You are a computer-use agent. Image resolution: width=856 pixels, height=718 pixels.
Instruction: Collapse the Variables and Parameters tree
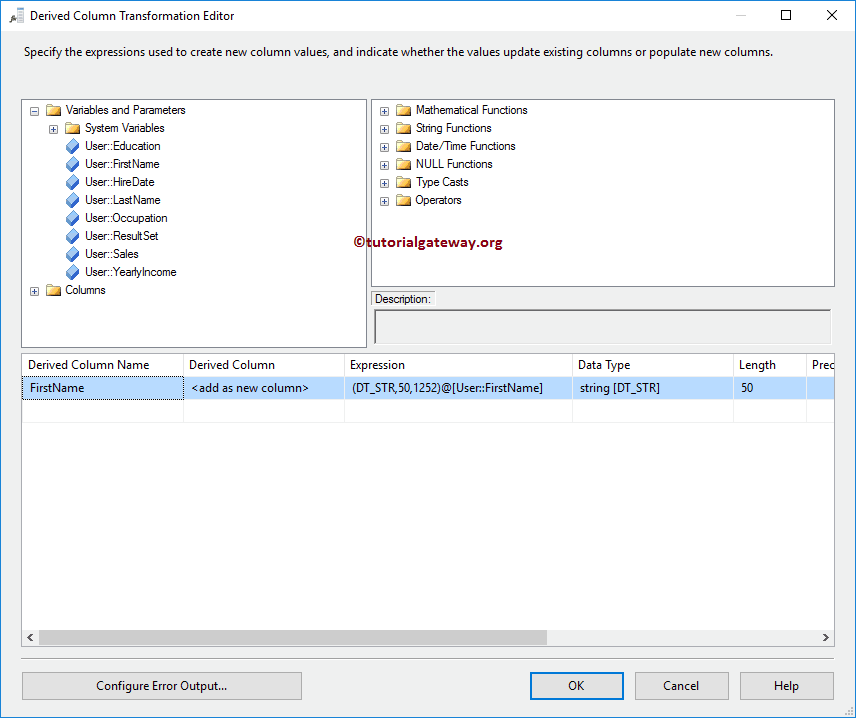point(34,109)
